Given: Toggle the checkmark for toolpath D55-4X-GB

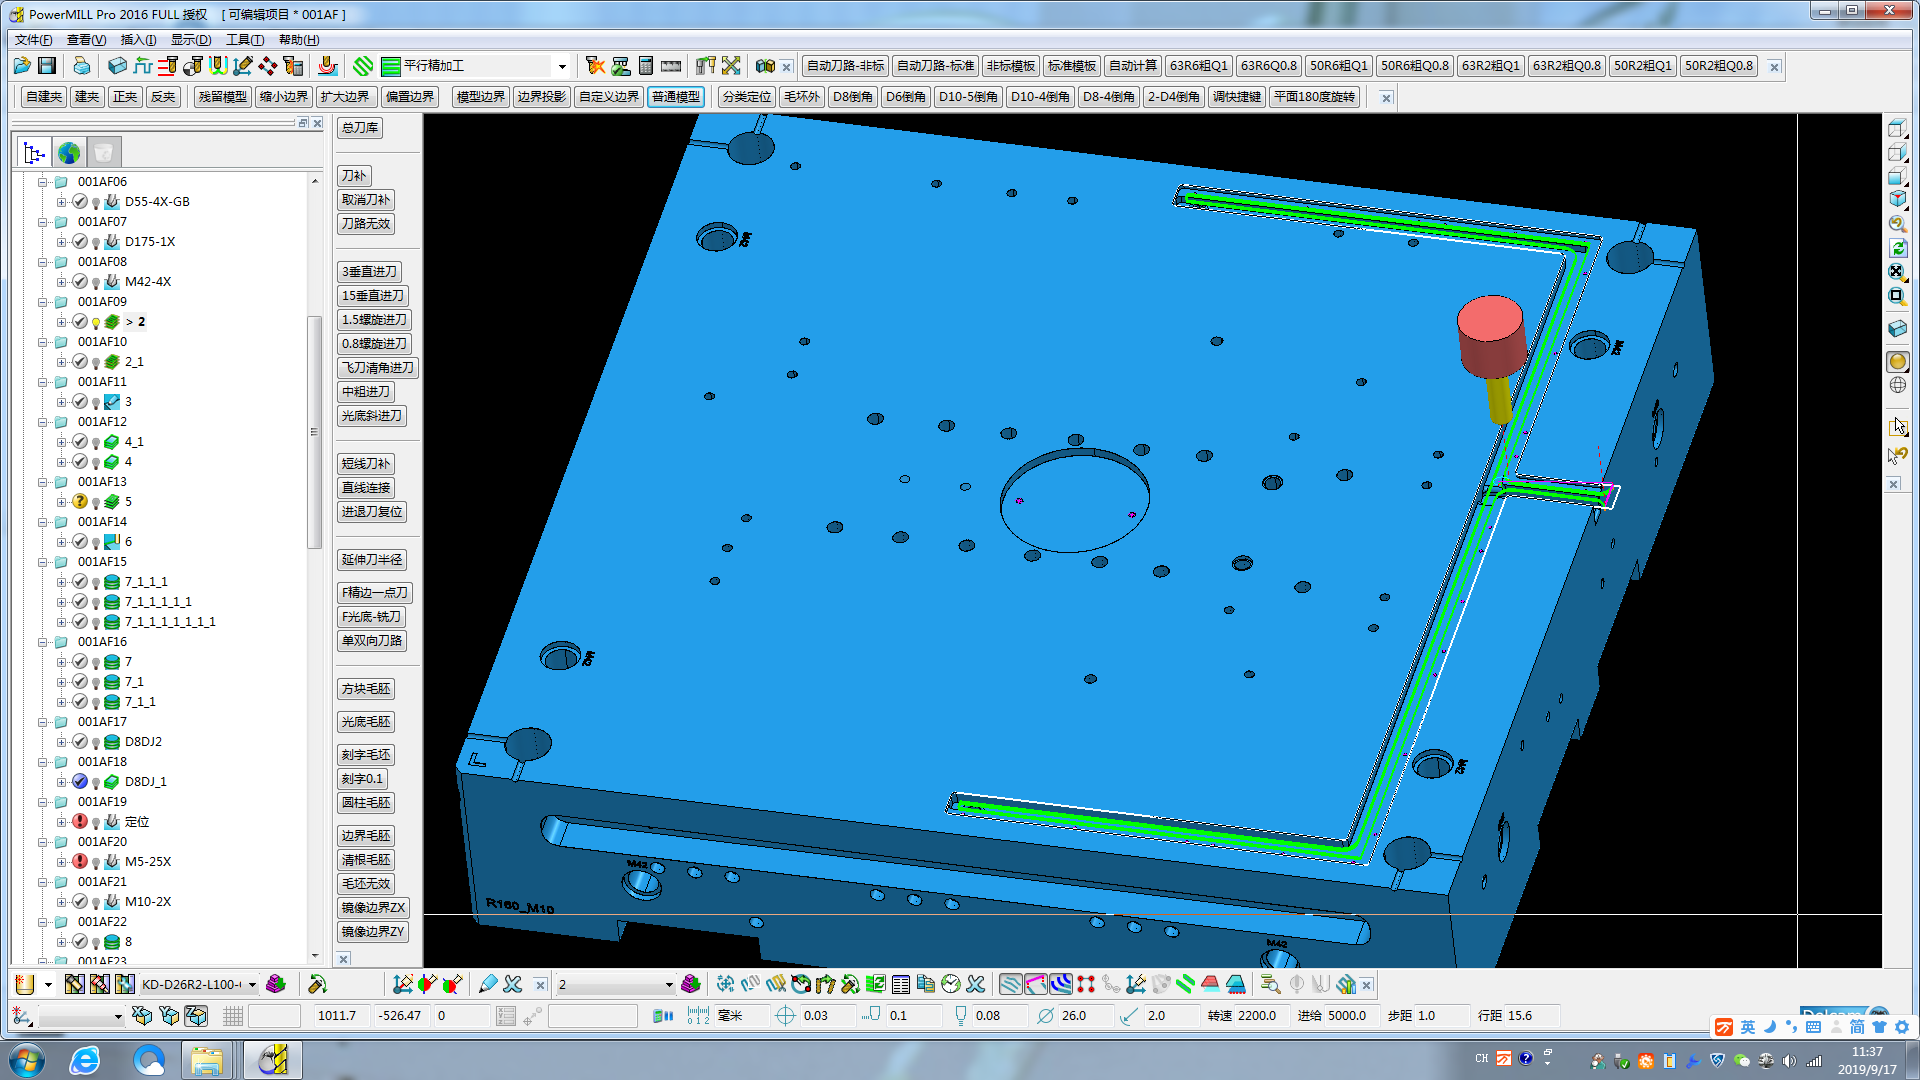Looking at the screenshot, I should click(x=80, y=202).
